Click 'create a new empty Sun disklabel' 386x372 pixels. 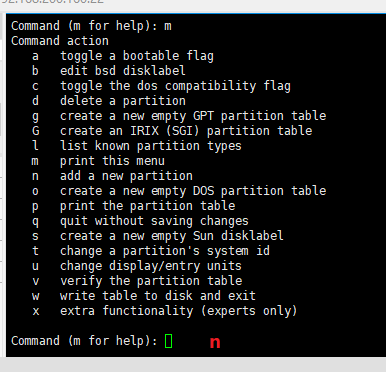(172, 236)
